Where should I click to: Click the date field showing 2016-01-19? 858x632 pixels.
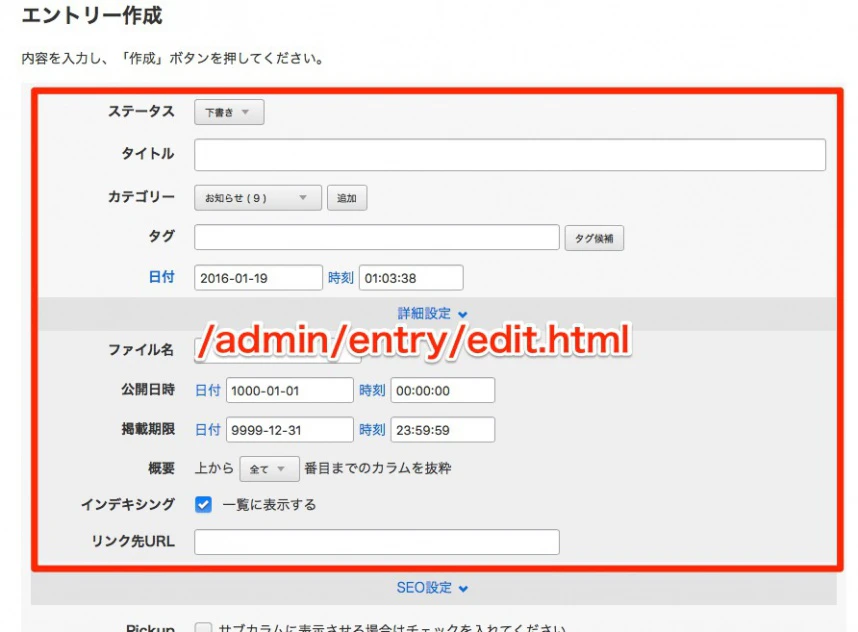[258, 277]
